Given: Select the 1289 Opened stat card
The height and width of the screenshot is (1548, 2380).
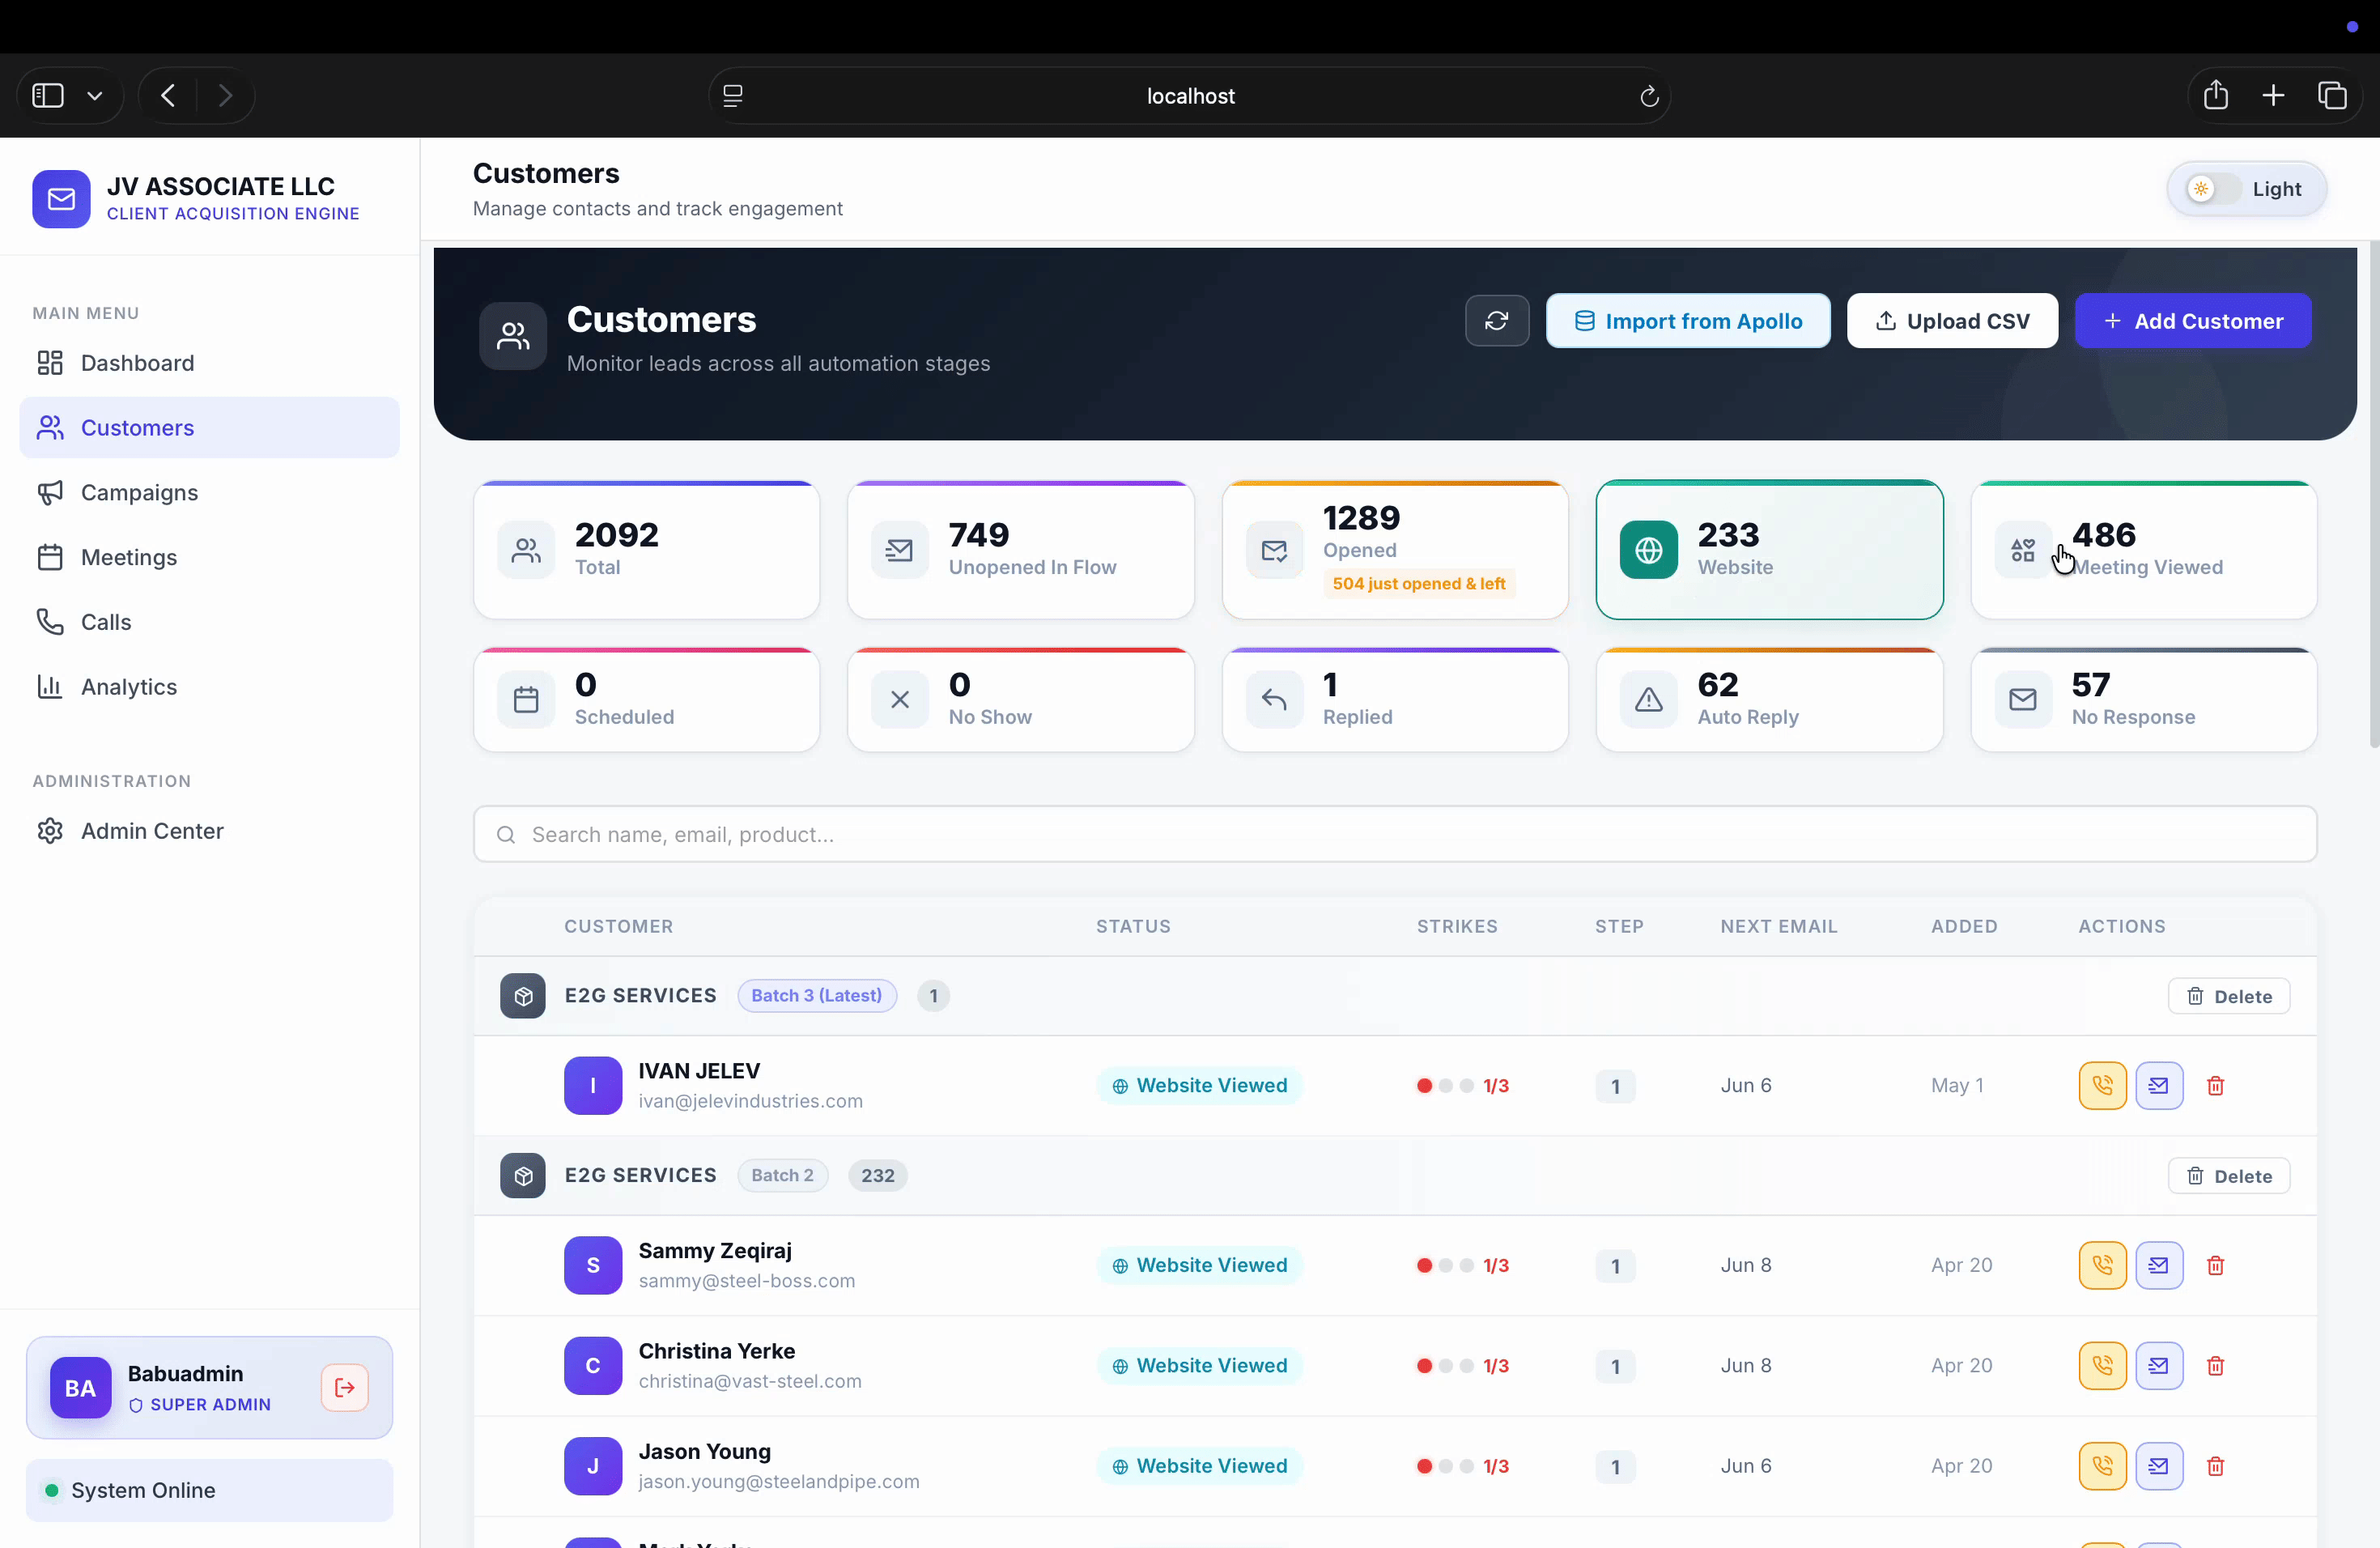Looking at the screenshot, I should (x=1395, y=550).
